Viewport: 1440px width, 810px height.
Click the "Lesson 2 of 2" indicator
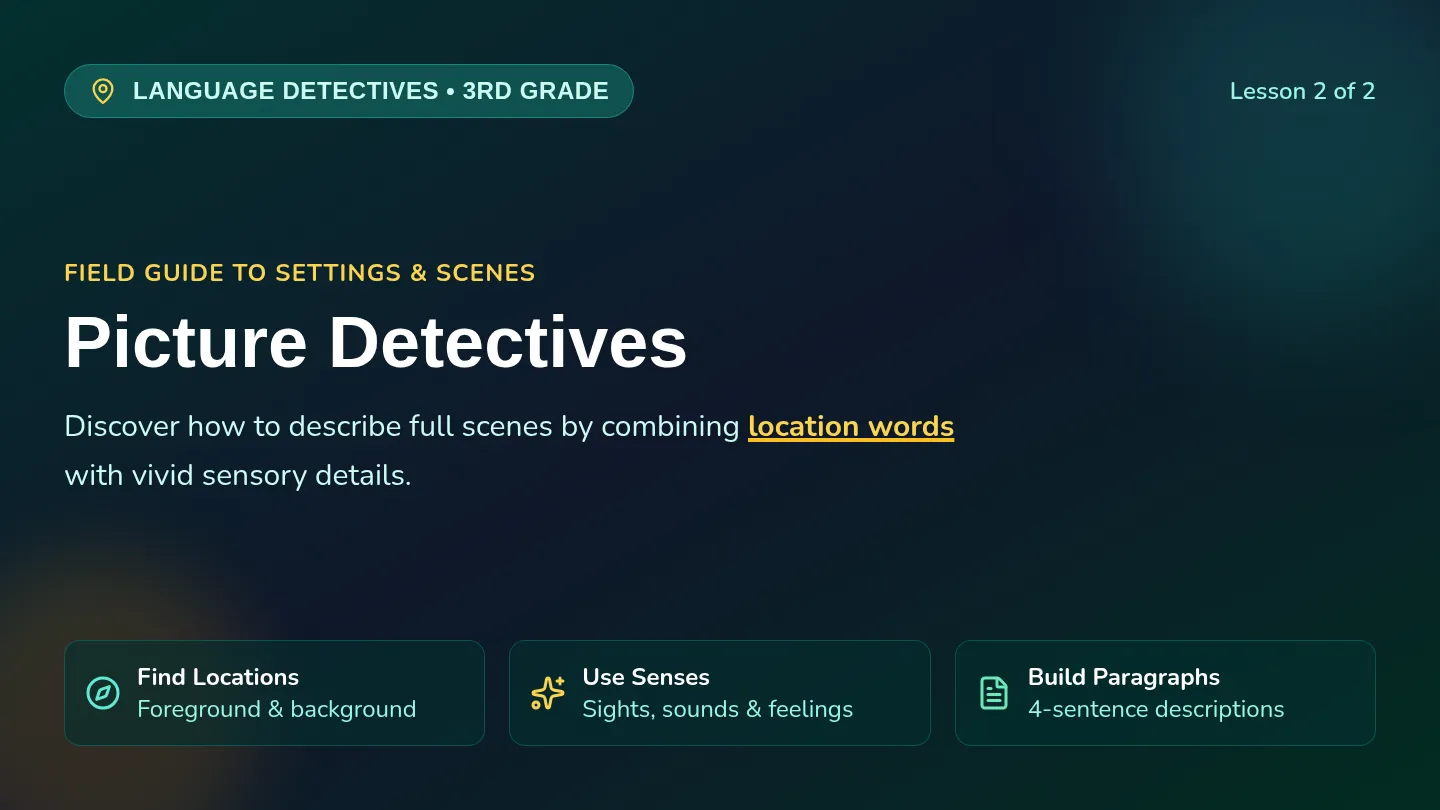[1302, 91]
